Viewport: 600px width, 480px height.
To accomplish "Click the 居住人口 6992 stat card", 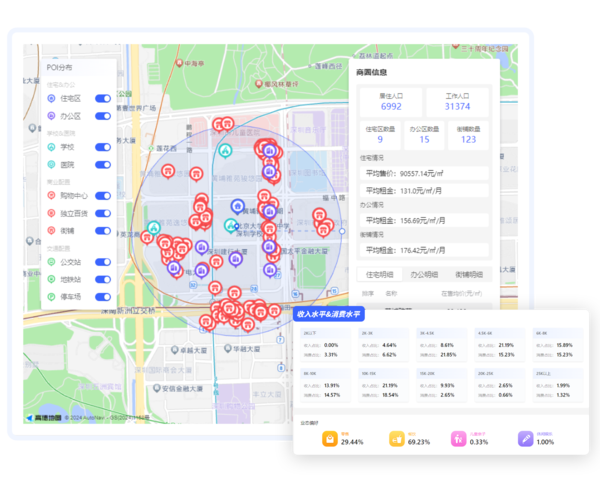I will click(x=391, y=102).
